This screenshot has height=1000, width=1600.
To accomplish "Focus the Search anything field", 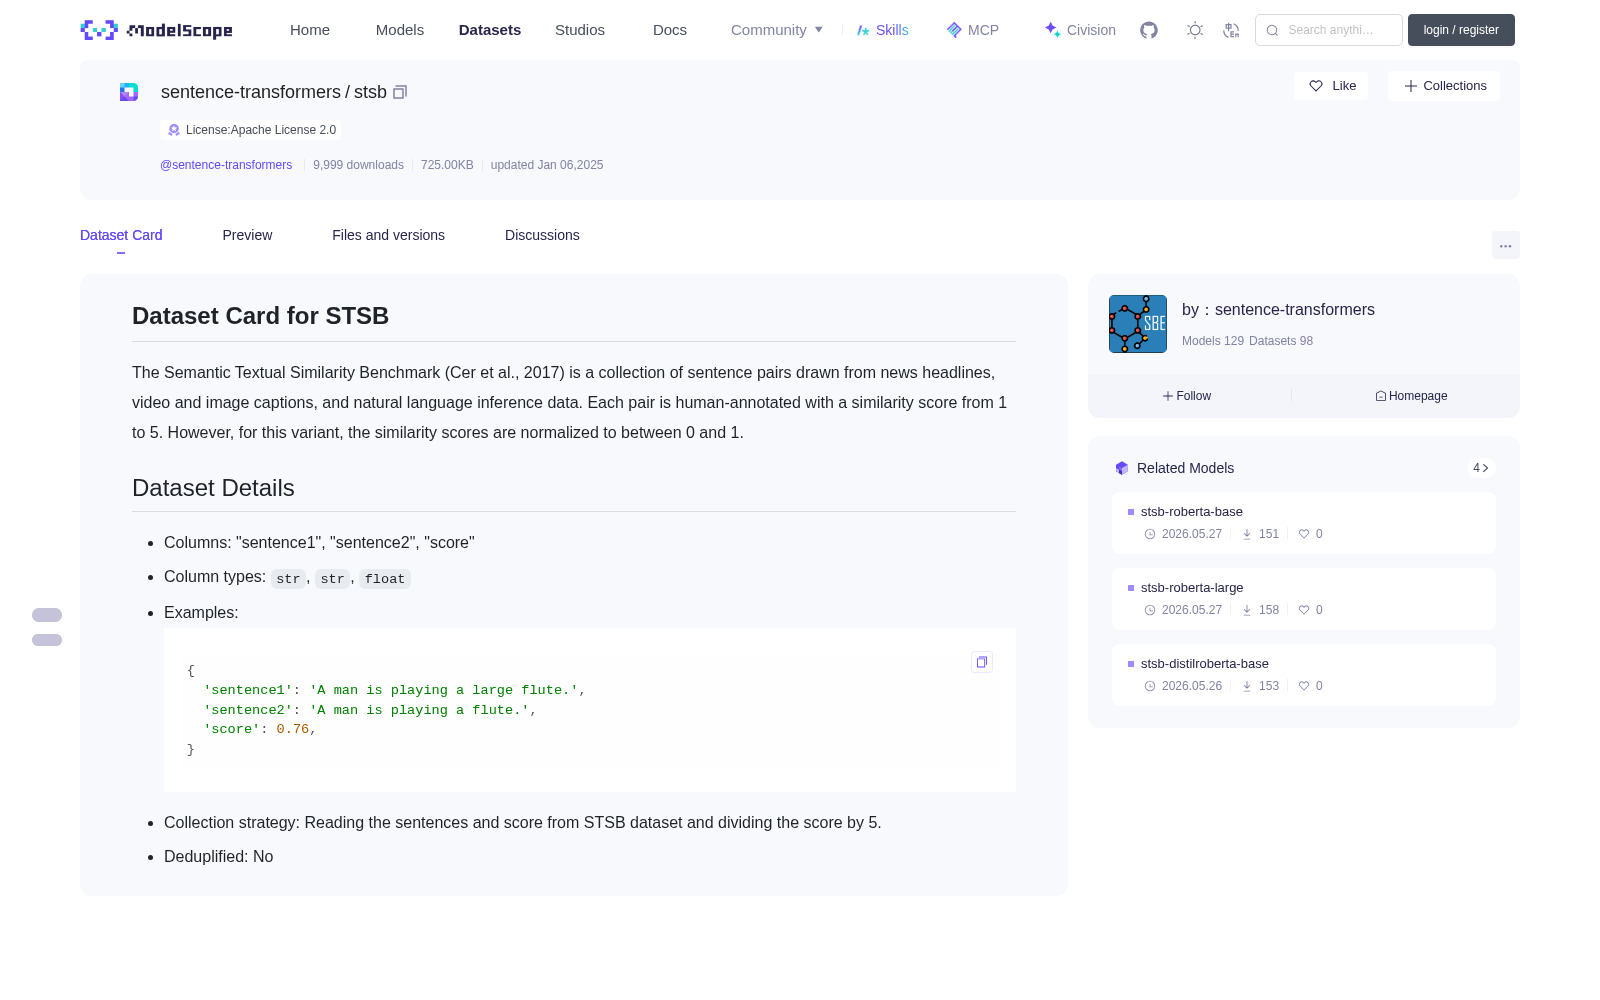I will tap(1329, 30).
